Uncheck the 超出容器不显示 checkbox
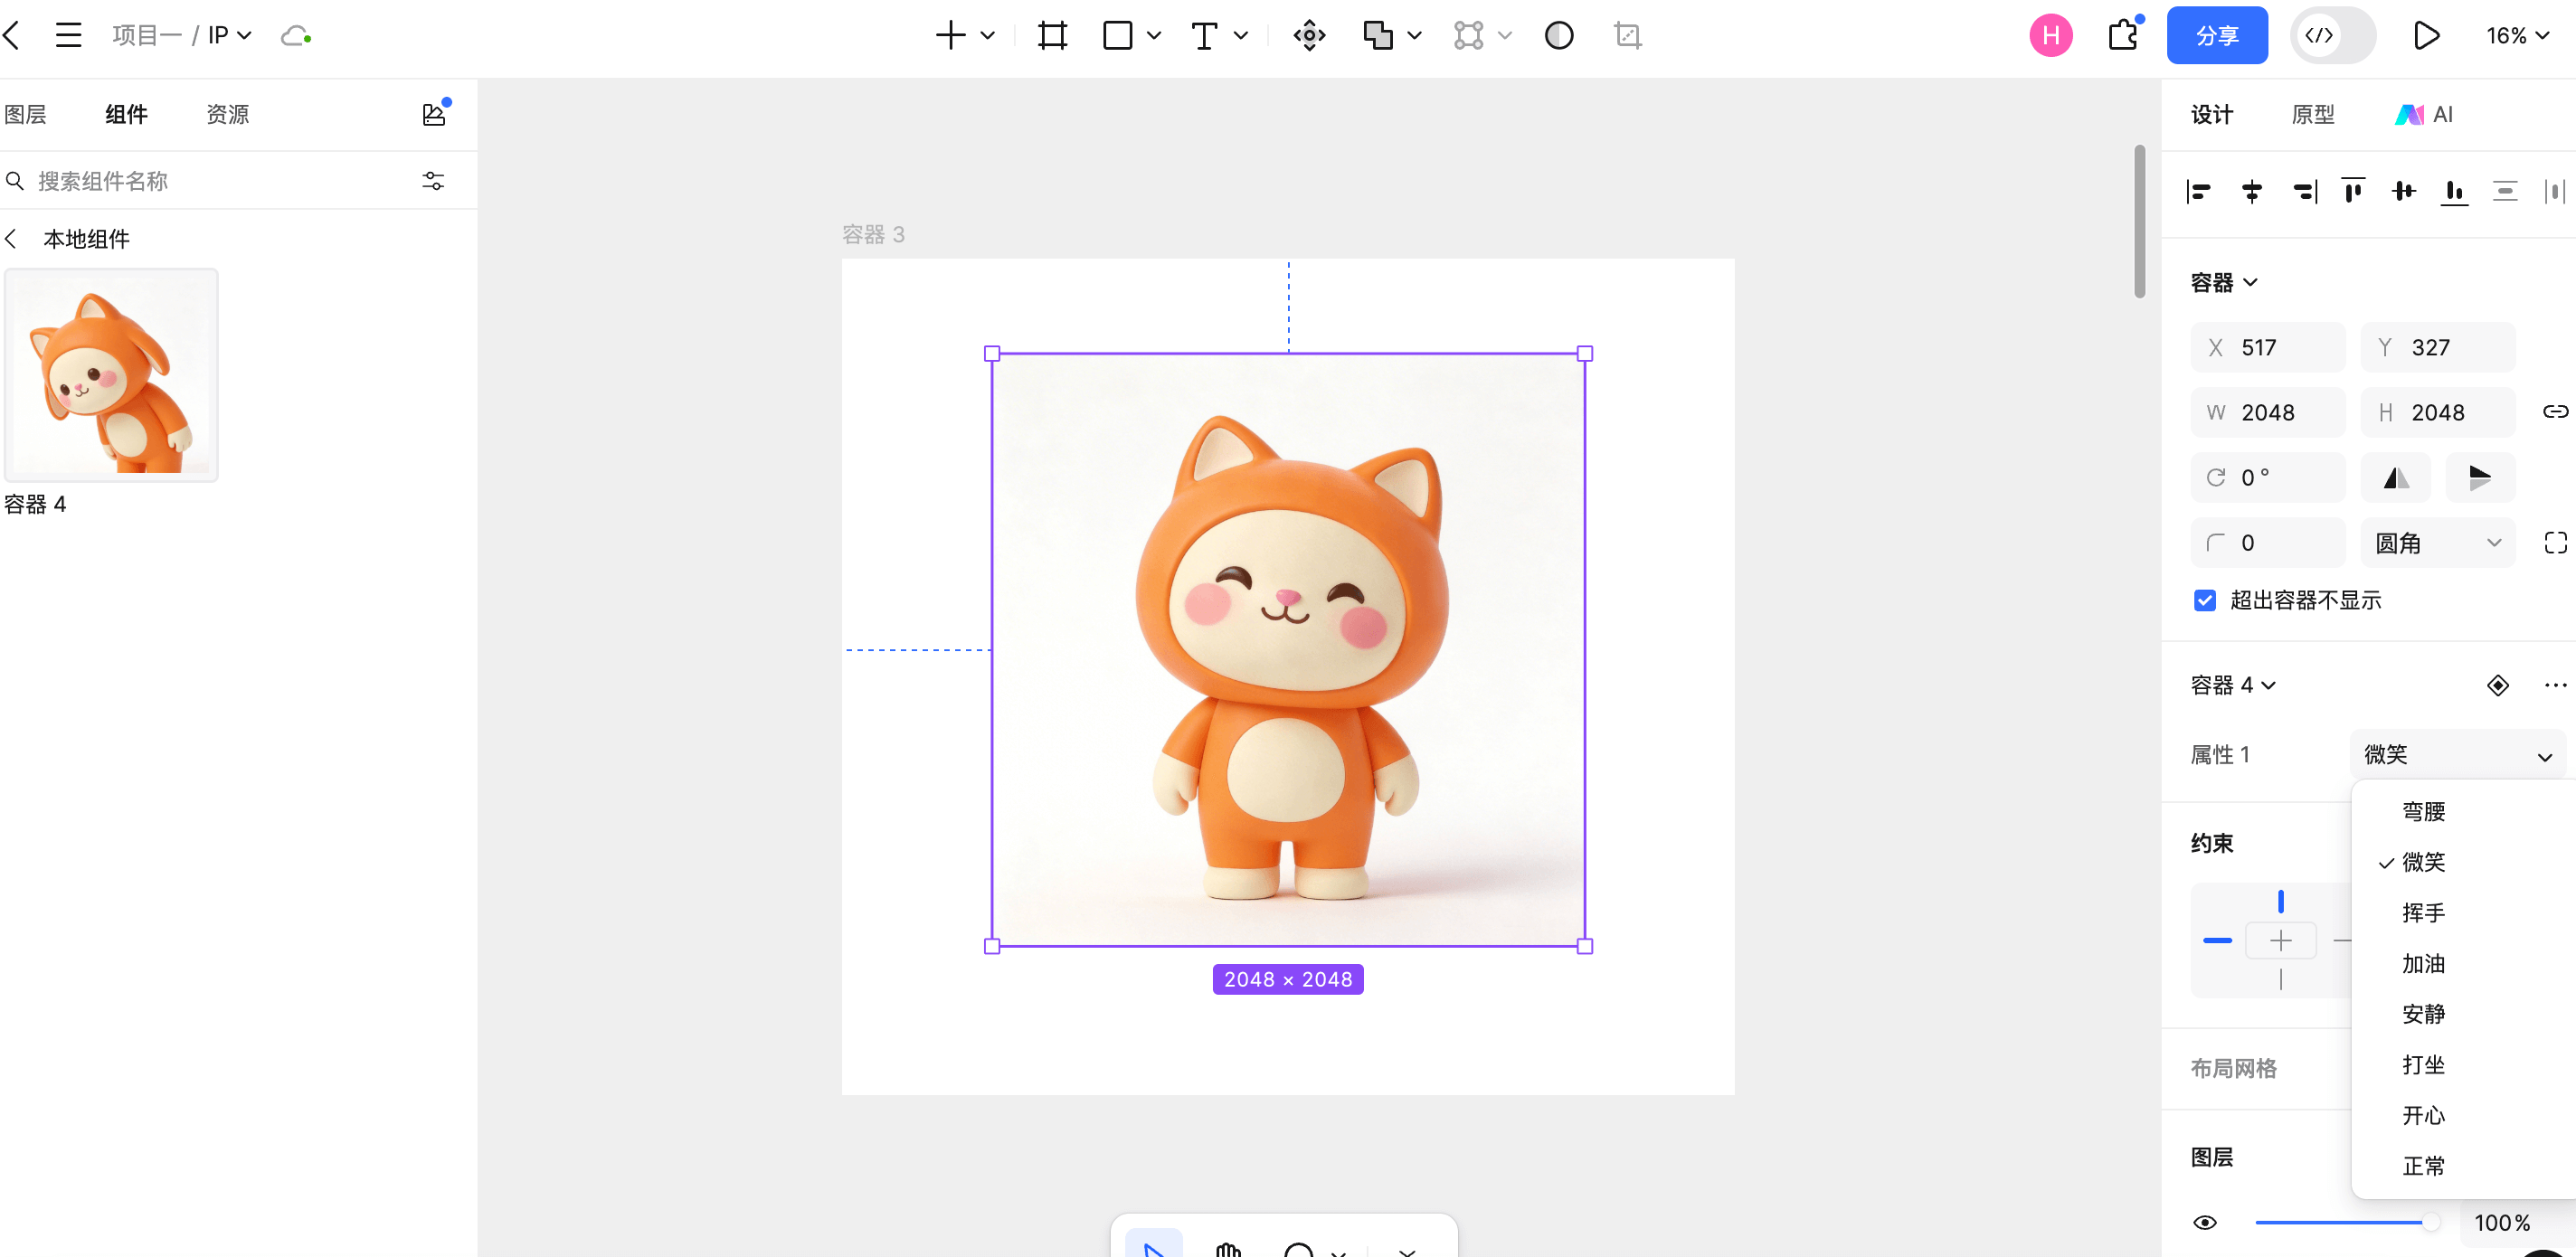 2204,600
